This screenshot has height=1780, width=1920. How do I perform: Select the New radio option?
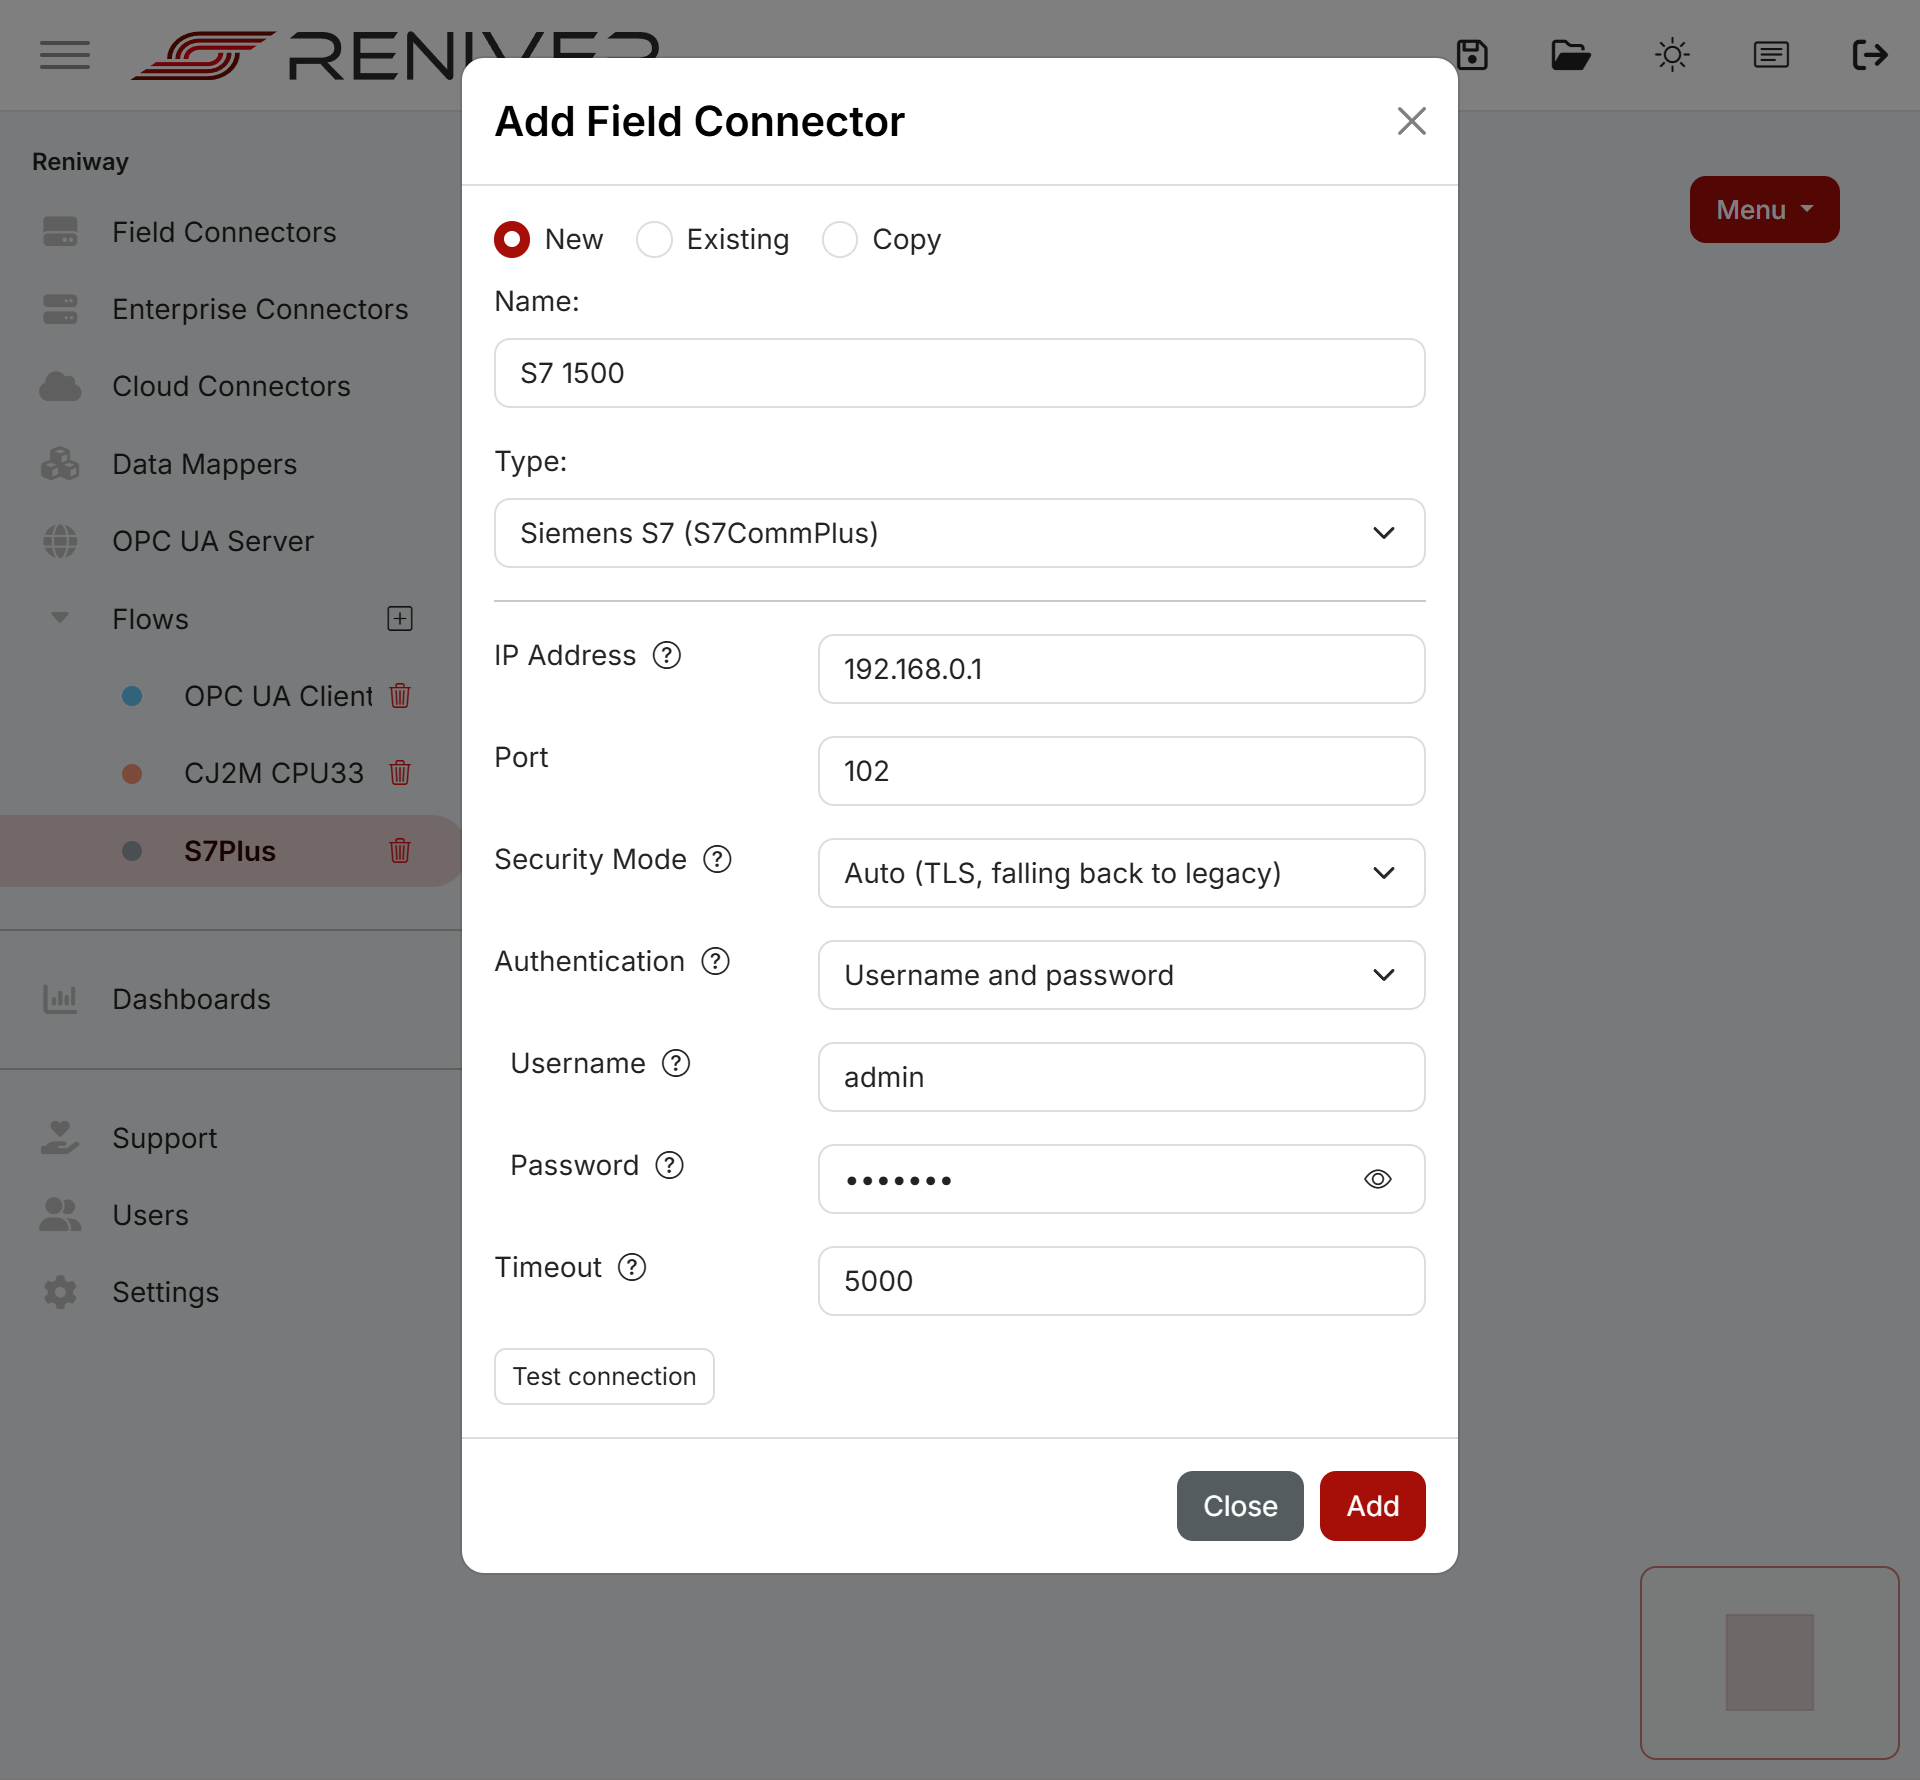pos(512,240)
